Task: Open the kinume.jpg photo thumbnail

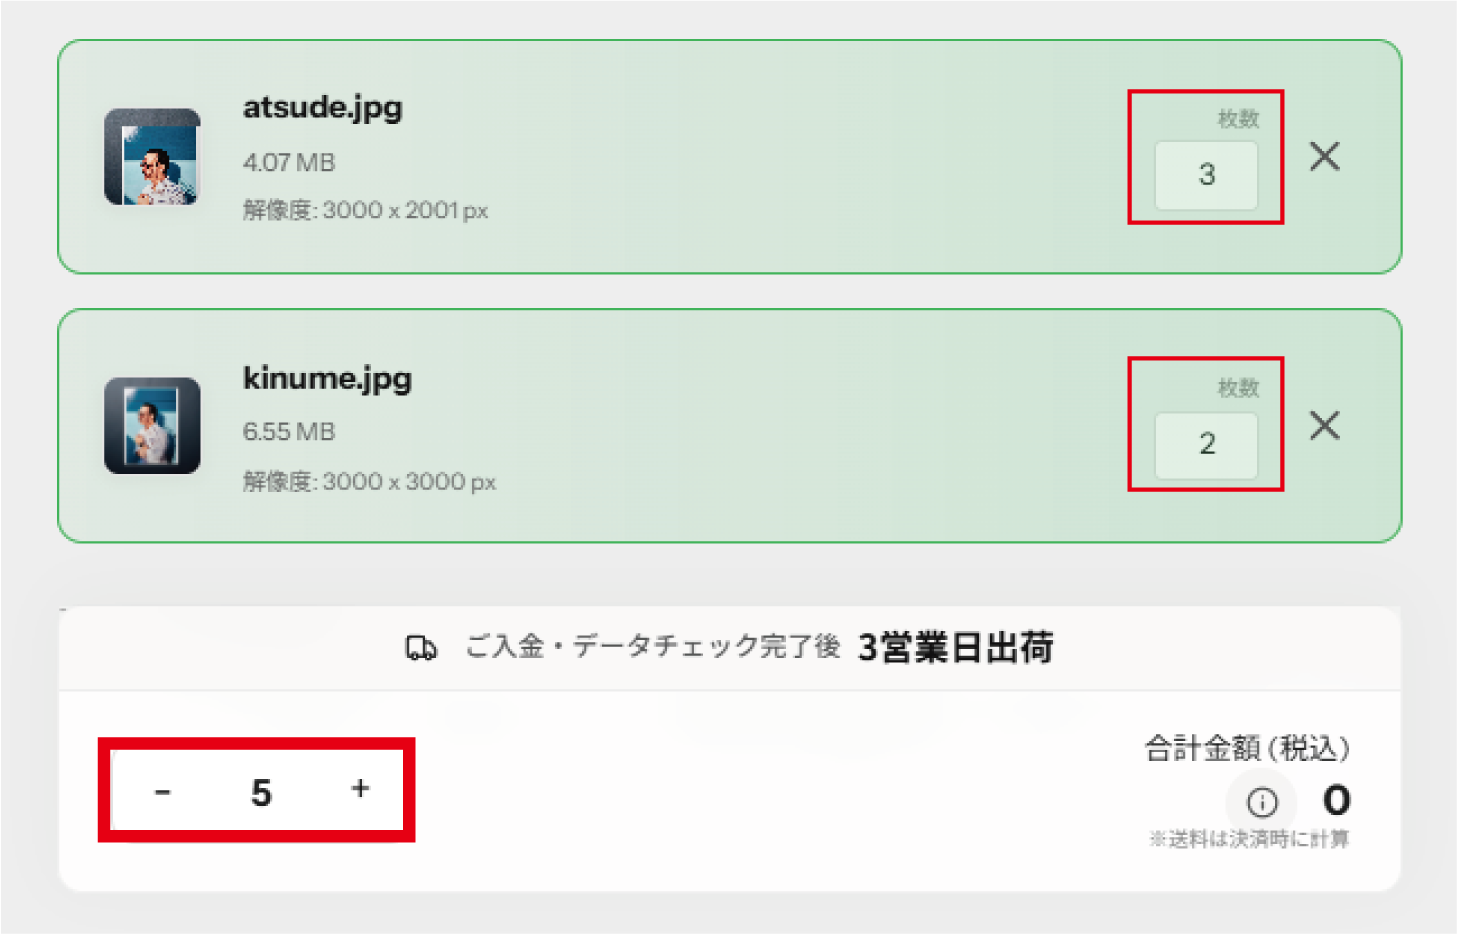Action: tap(153, 425)
